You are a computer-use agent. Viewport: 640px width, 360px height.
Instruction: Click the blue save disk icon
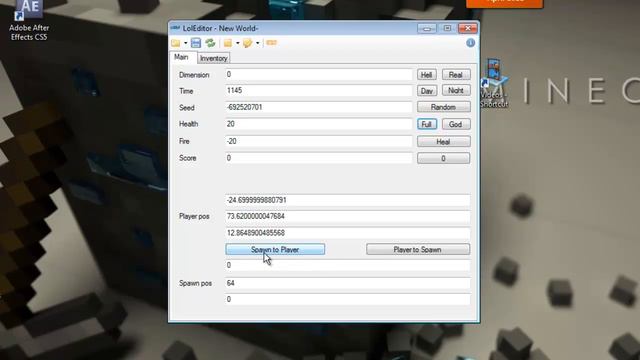pyautogui.click(x=196, y=43)
